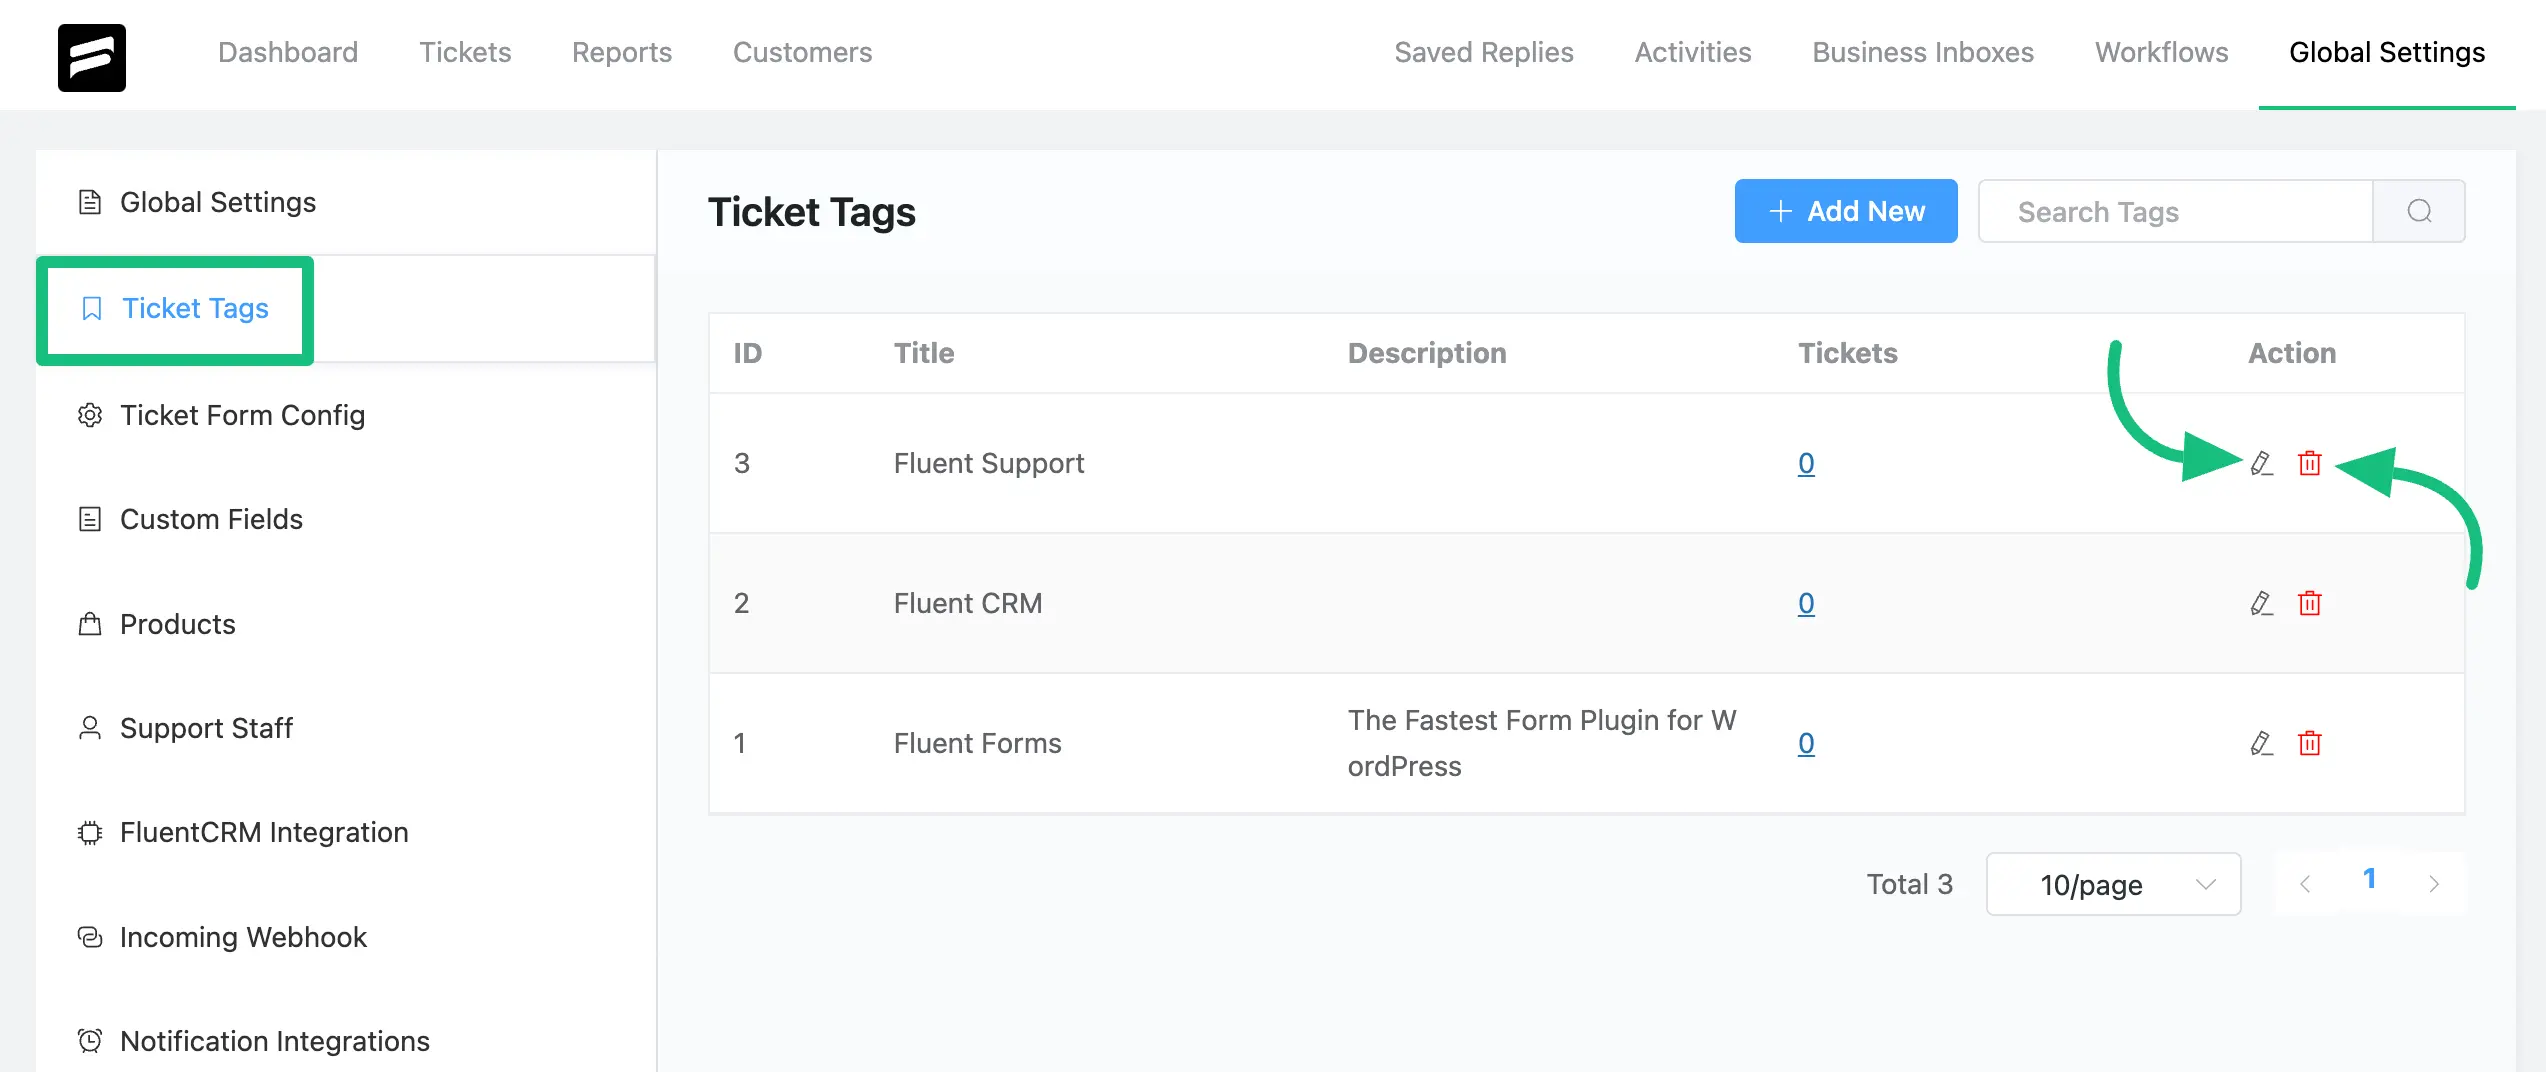The height and width of the screenshot is (1072, 2546).
Task: Open Ticket Form Config settings
Action: point(345,415)
